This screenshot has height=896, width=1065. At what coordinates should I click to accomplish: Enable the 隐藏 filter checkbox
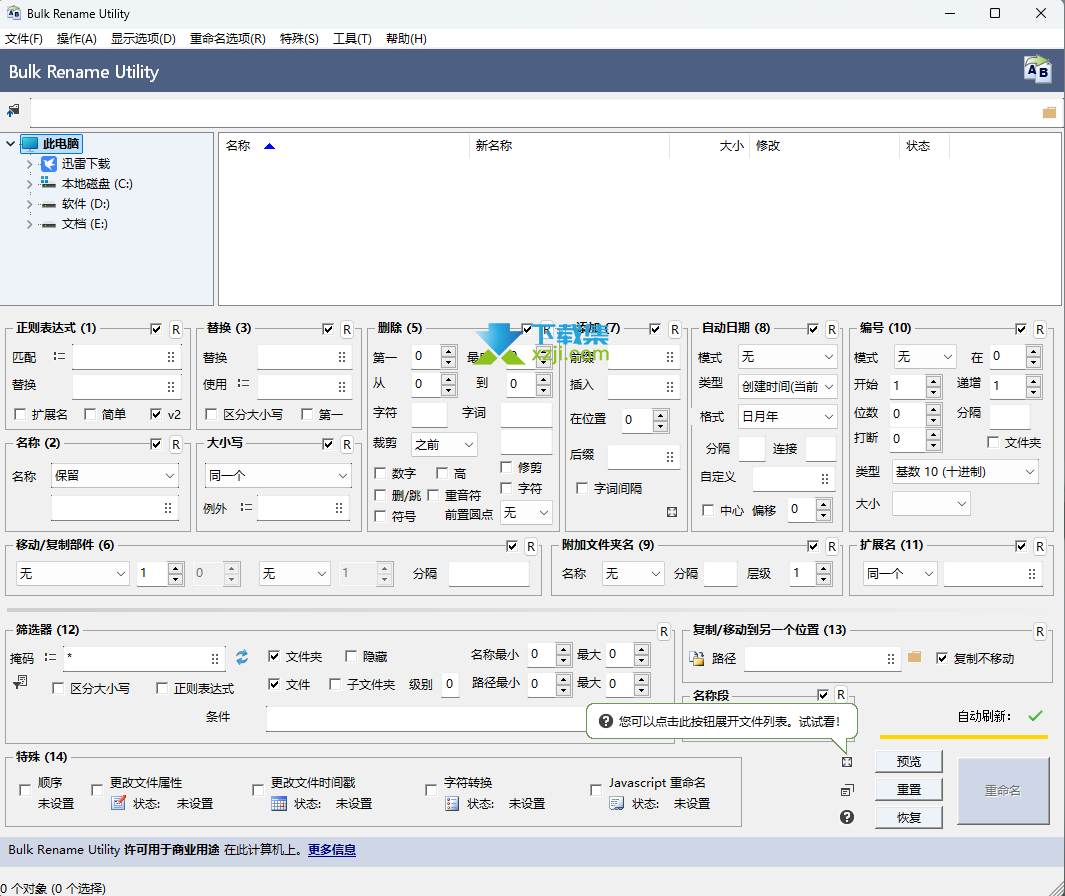click(351, 656)
